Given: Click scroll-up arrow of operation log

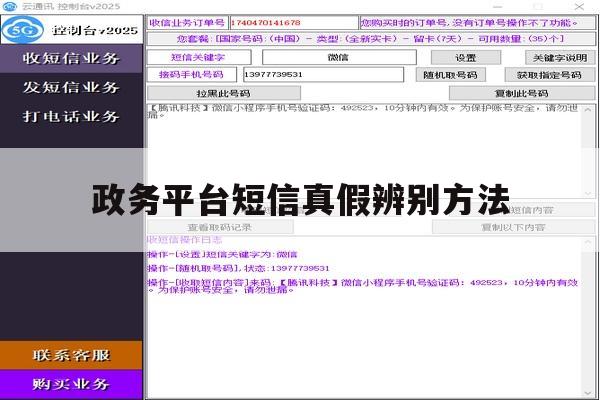Looking at the screenshot, I should click(x=588, y=242).
